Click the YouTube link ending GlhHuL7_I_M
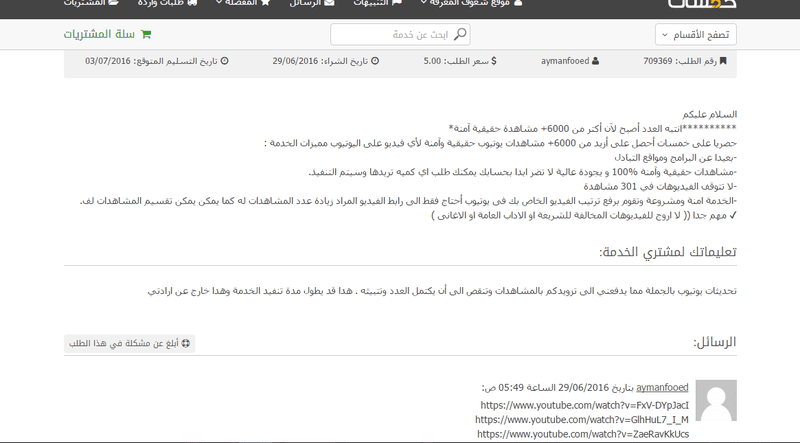Screen dimensions: 800x443 582,420
